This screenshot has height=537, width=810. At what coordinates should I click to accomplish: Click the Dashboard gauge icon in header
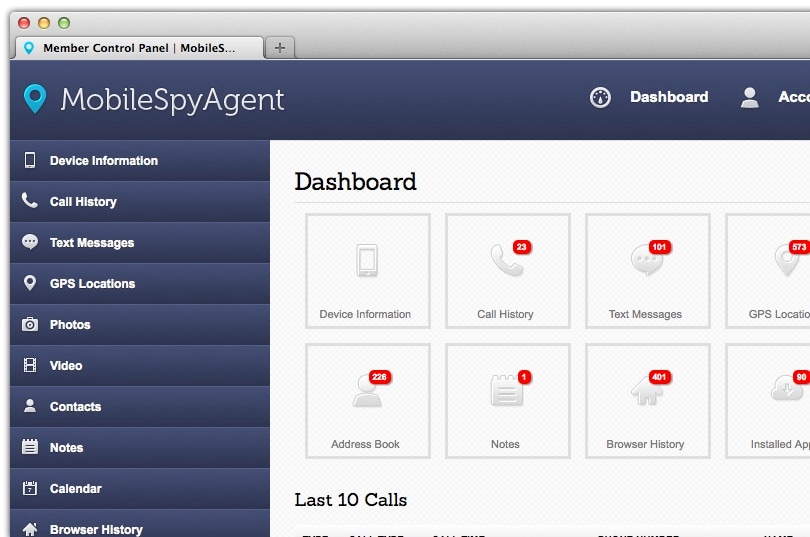[600, 97]
